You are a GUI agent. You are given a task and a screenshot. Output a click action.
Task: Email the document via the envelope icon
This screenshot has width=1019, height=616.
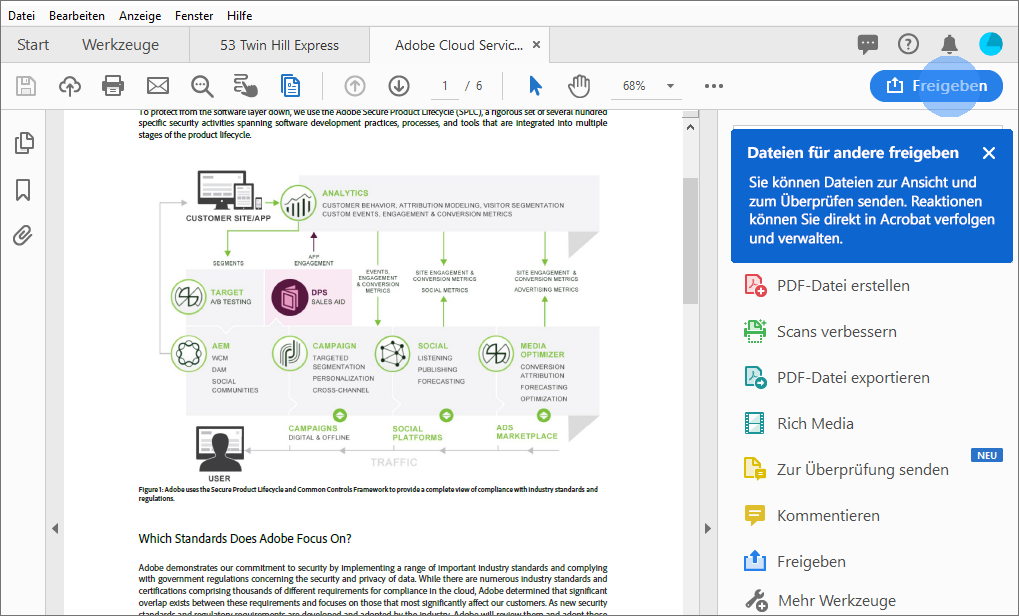156,86
